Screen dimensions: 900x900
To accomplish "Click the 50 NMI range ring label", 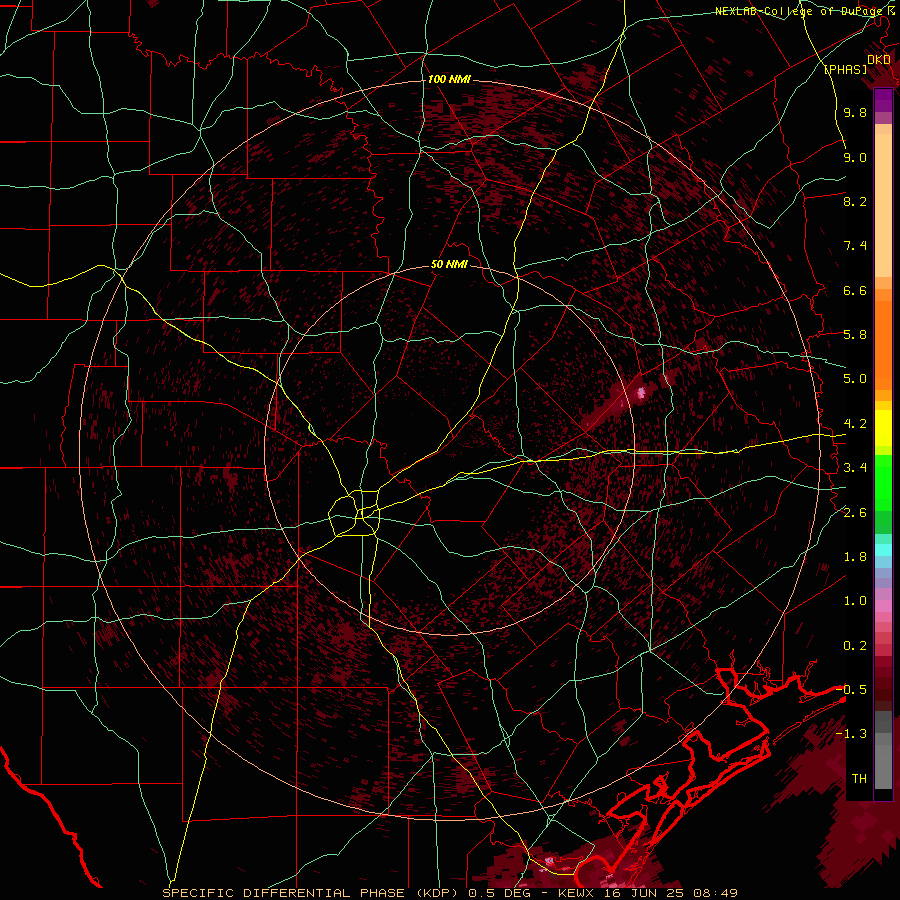I will pos(449,264).
